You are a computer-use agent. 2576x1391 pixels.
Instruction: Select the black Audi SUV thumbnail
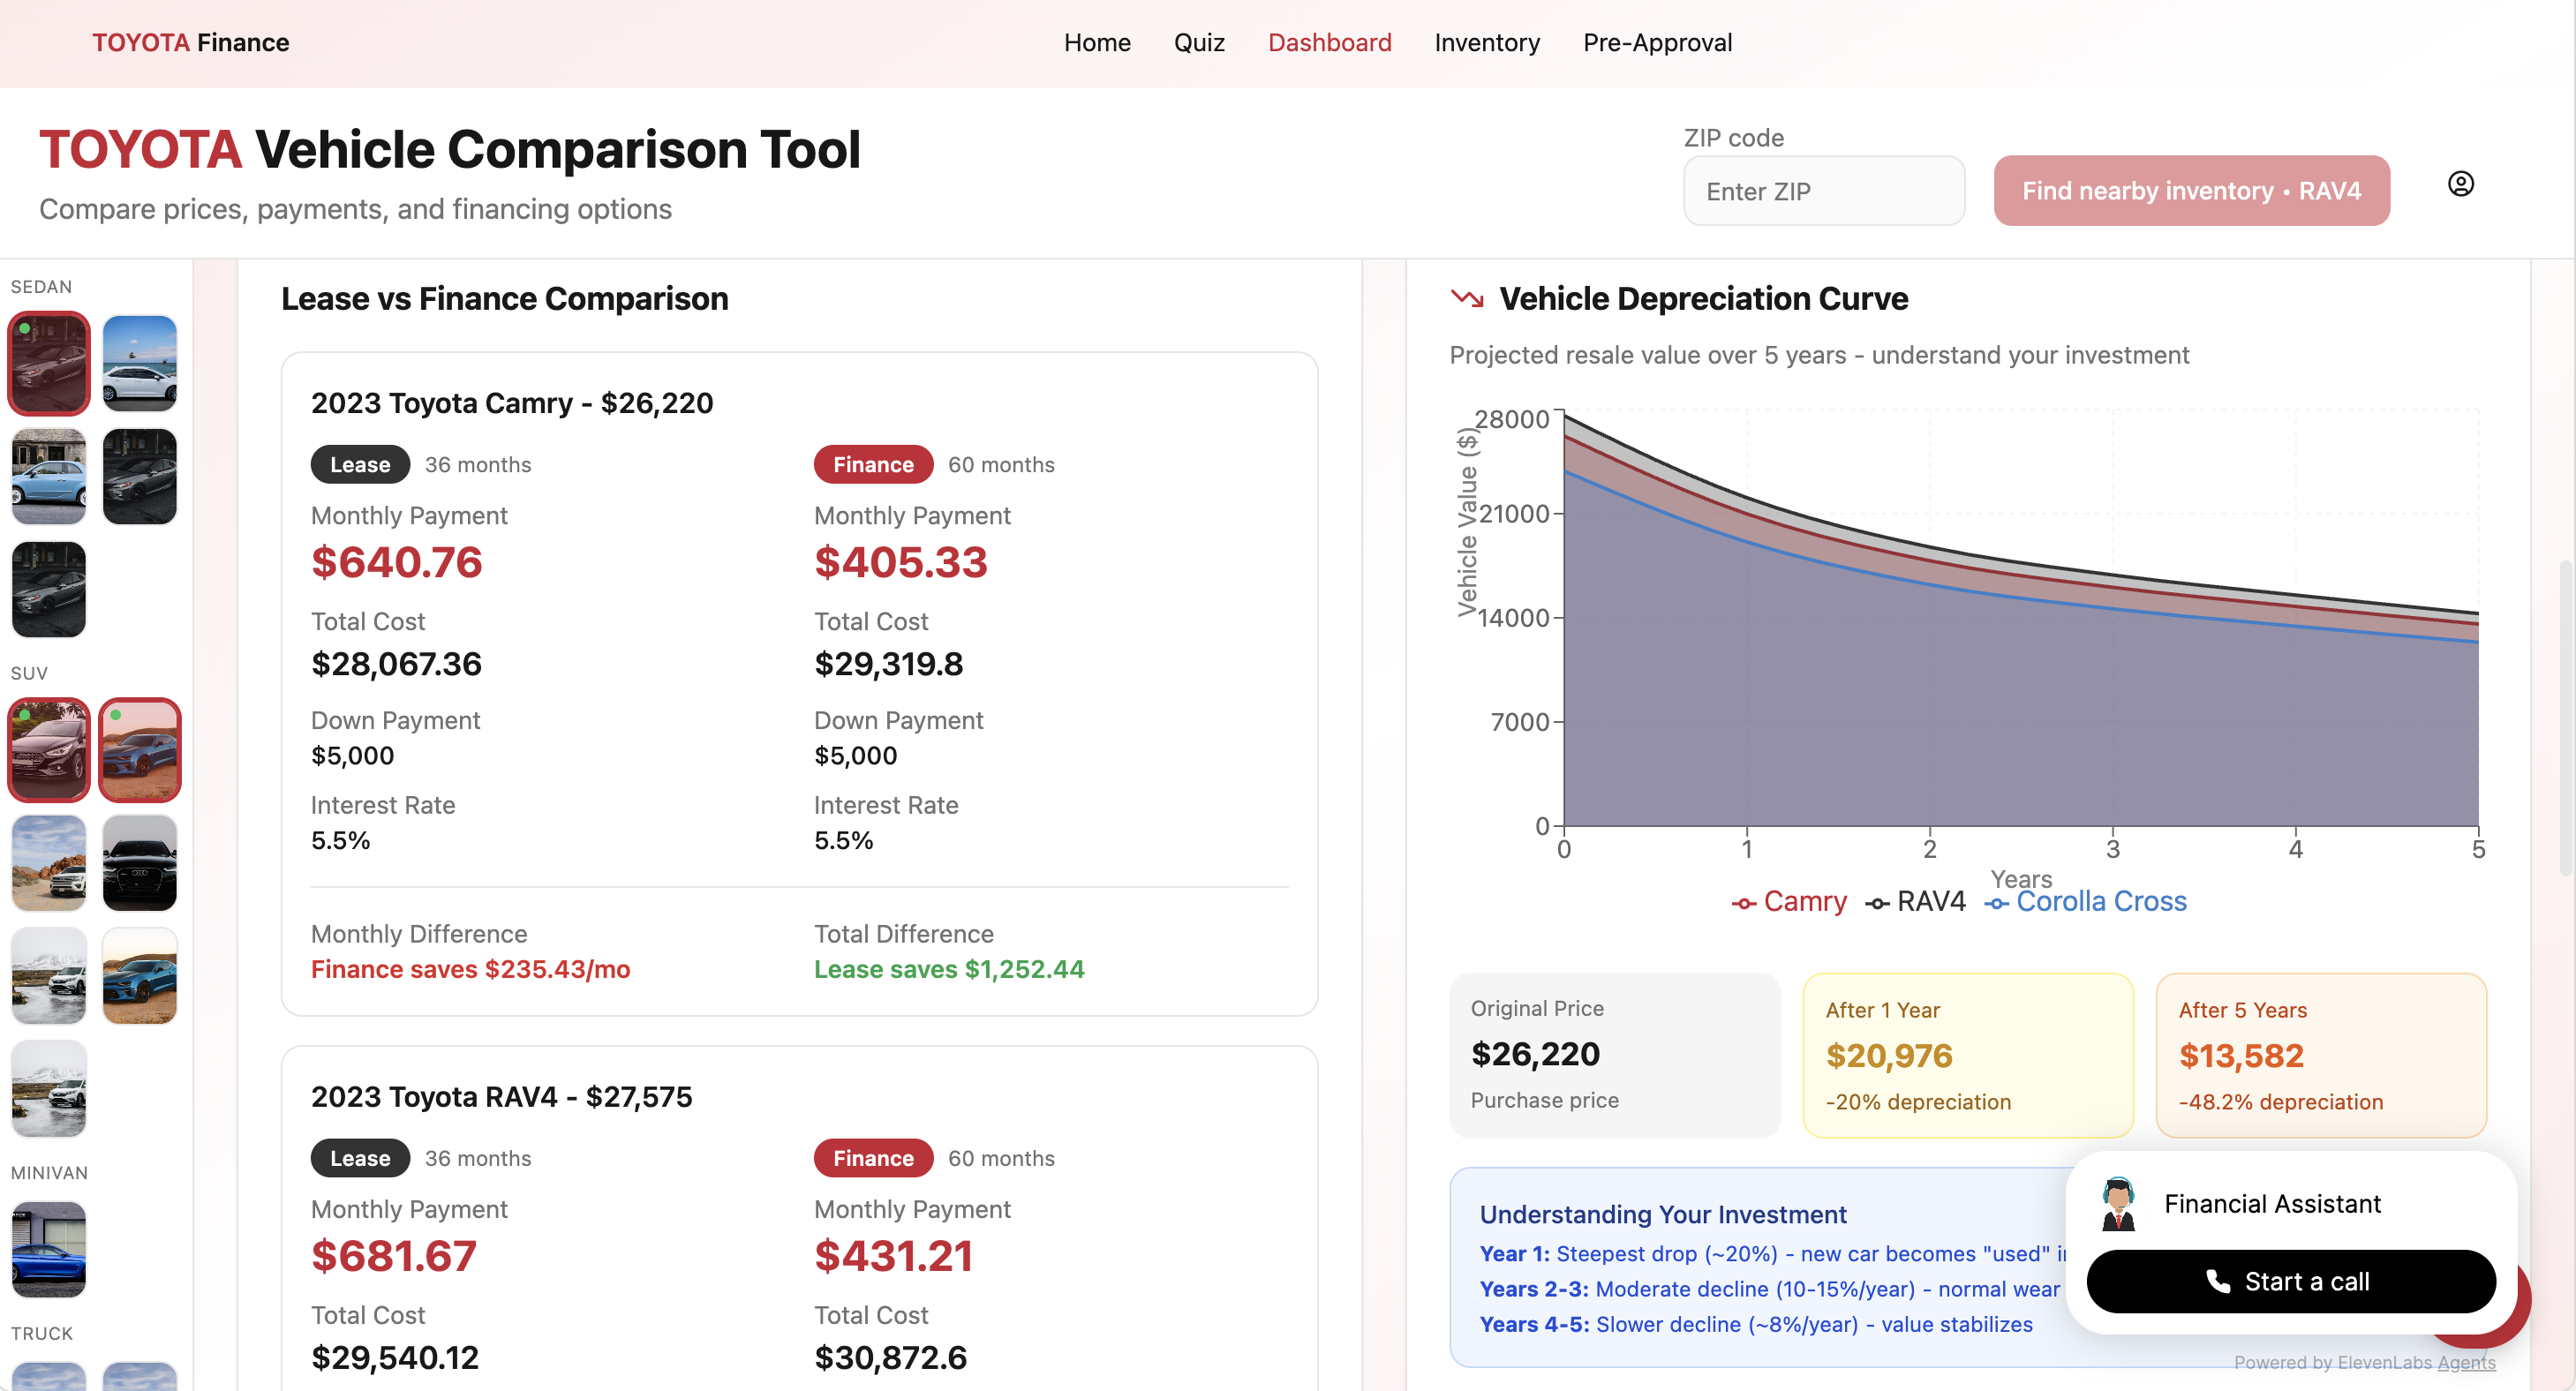point(139,863)
